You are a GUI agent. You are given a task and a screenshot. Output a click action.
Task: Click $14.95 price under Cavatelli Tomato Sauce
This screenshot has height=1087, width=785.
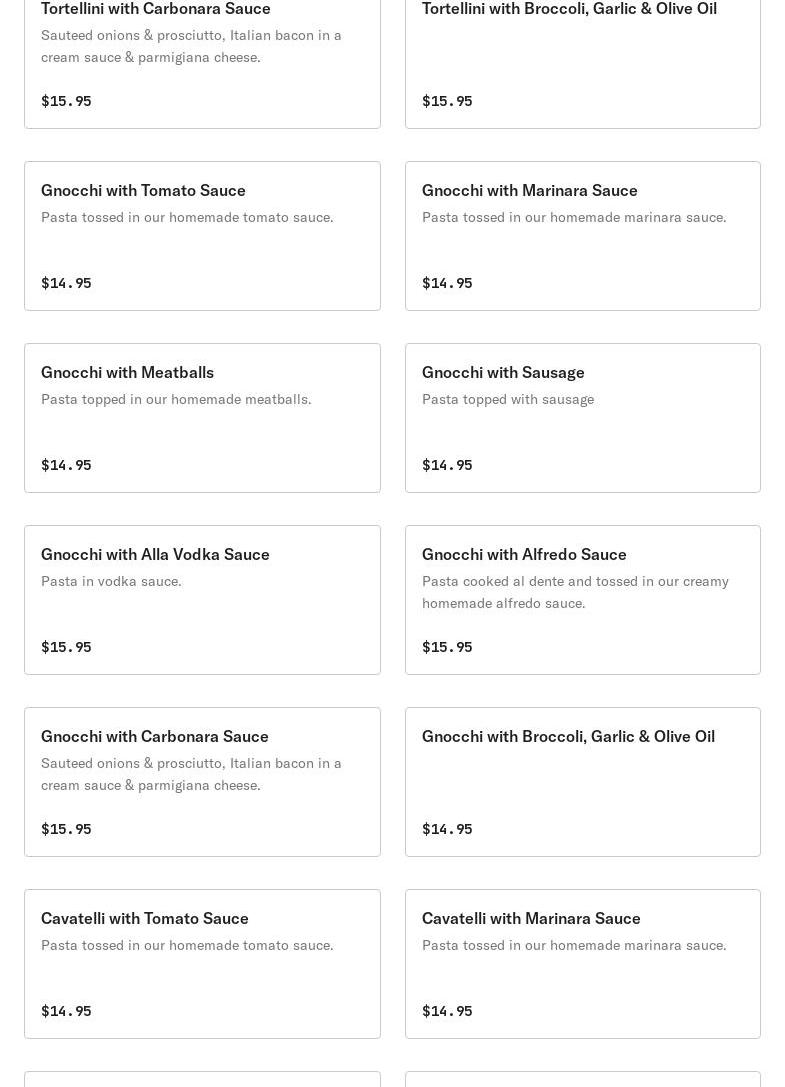[x=66, y=1011]
